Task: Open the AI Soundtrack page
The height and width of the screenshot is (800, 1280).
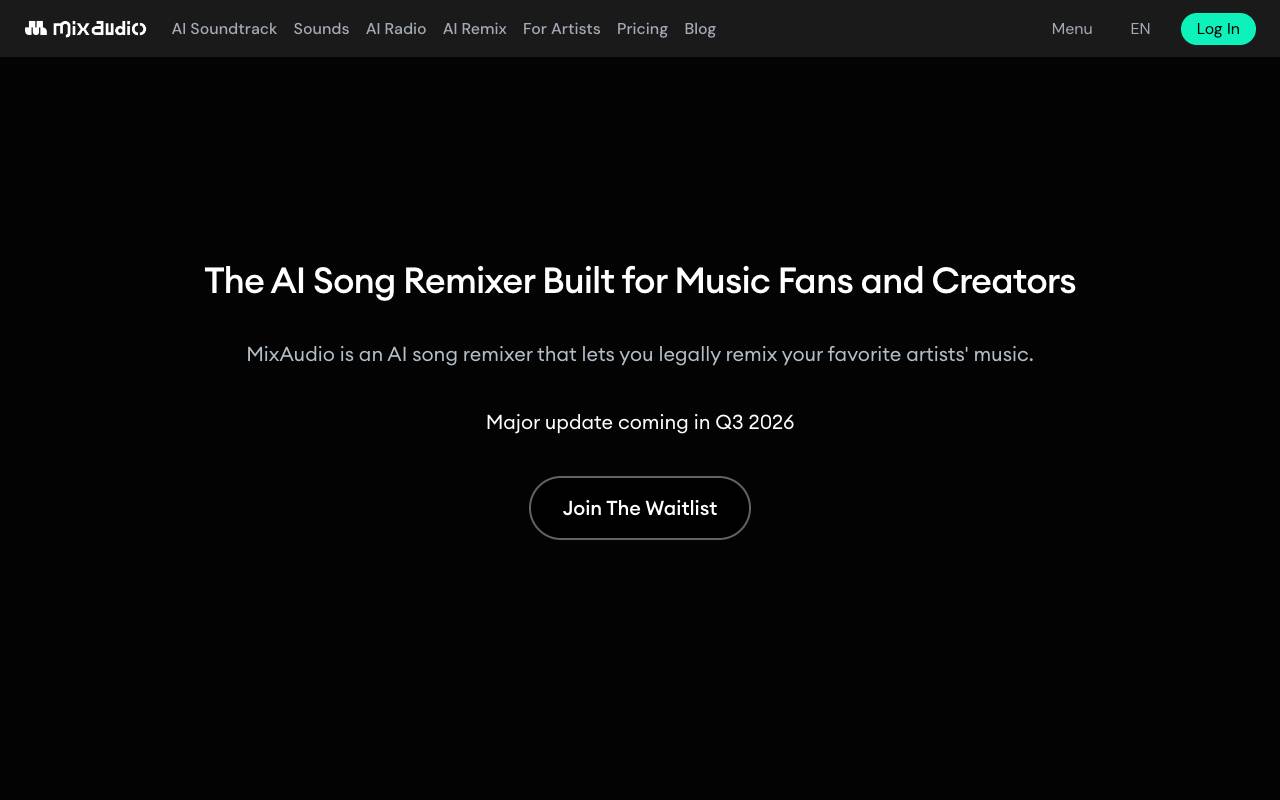Action: [x=224, y=28]
